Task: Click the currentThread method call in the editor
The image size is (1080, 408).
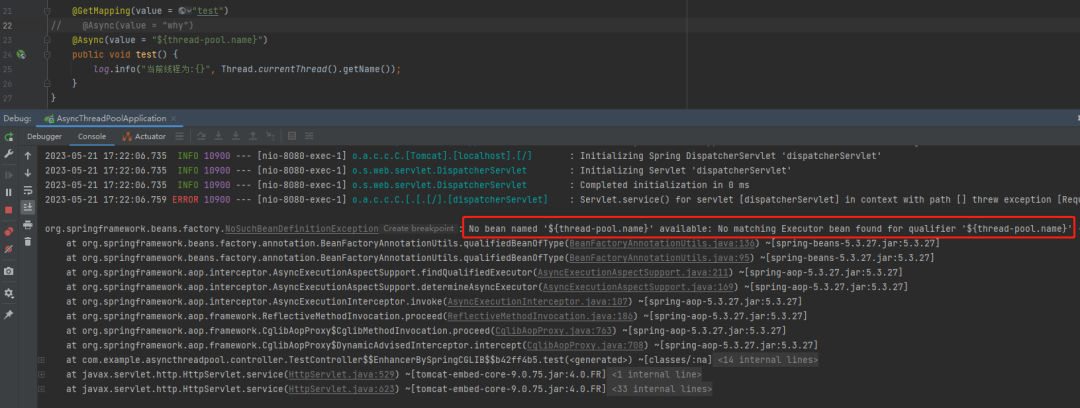Action: pos(291,70)
